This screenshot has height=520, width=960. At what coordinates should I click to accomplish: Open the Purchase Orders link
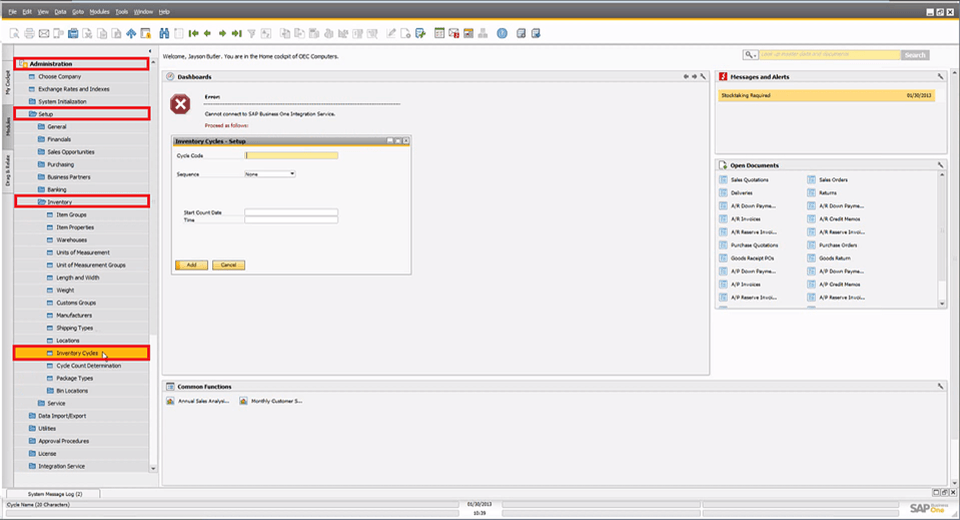[x=838, y=245]
